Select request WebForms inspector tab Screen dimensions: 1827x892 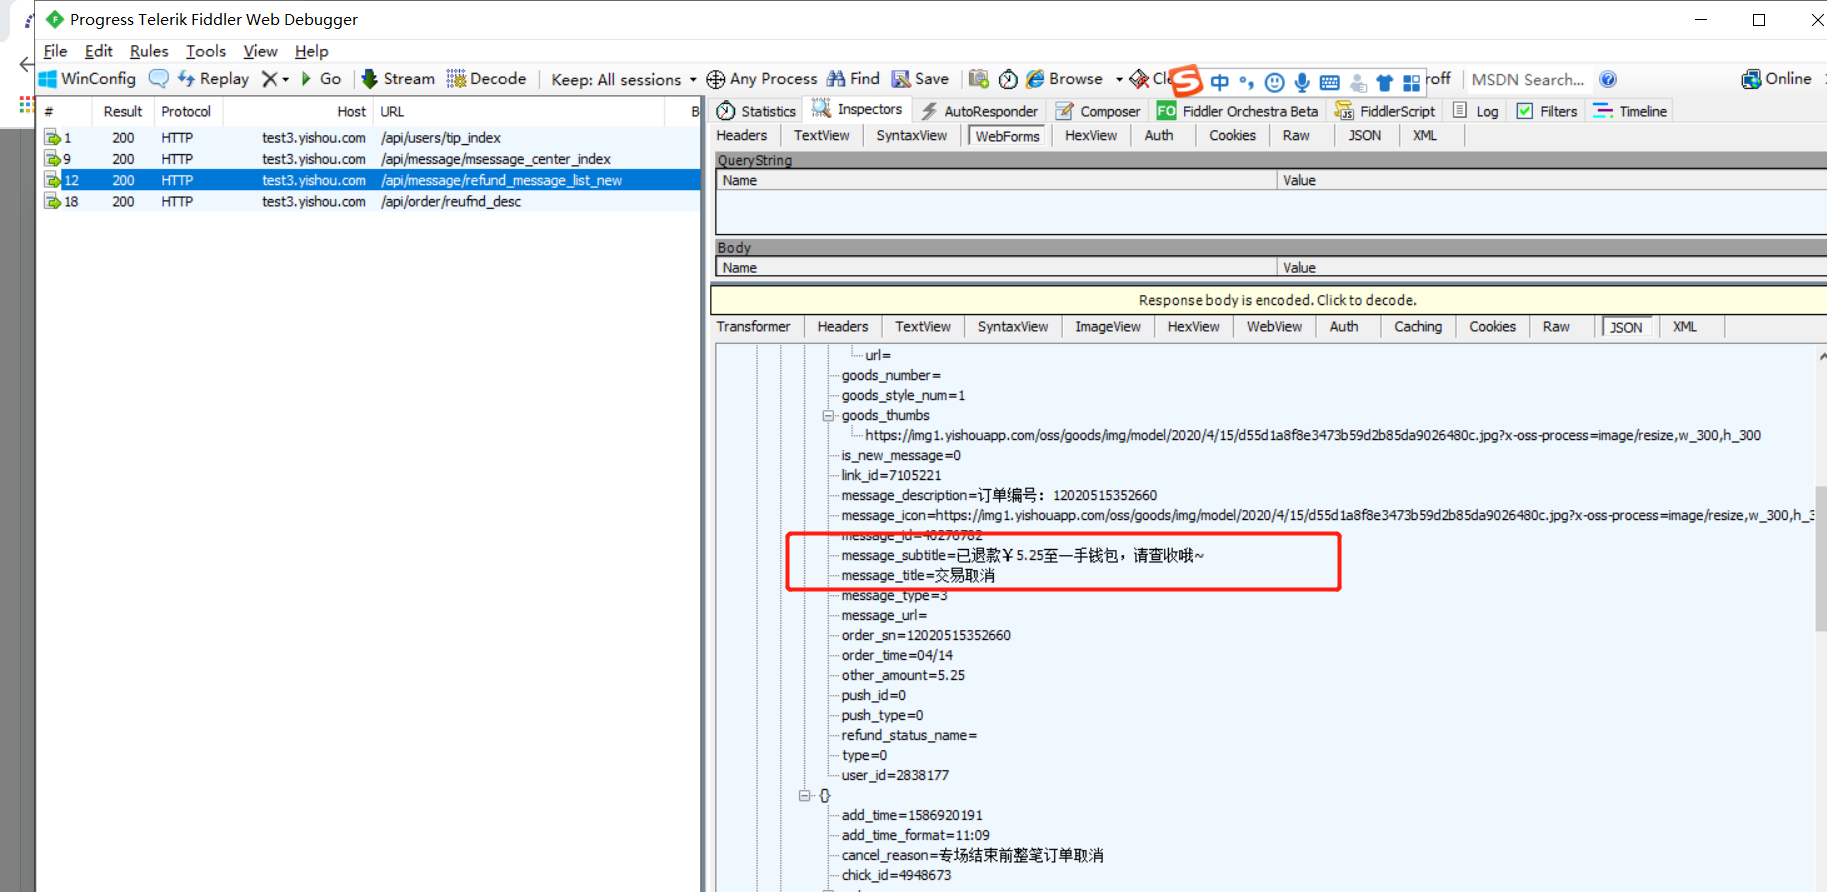click(1007, 136)
